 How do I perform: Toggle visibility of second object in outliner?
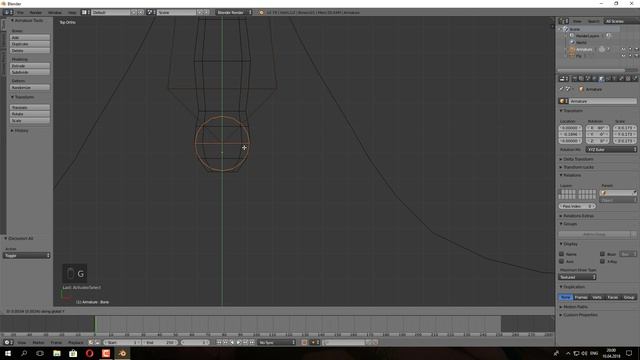623,56
